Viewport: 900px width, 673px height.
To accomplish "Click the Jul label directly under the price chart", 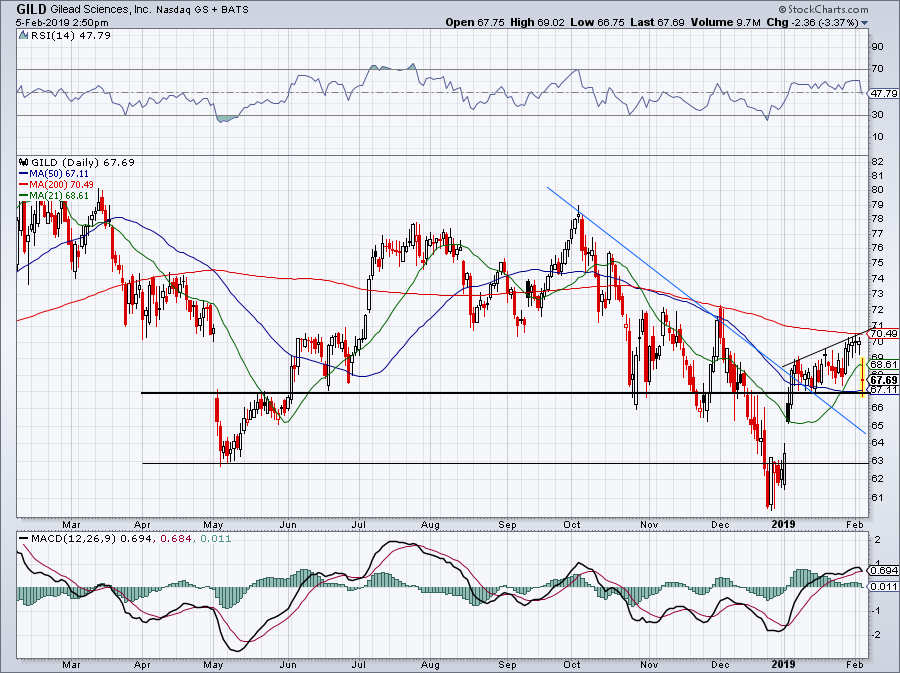I will point(359,524).
